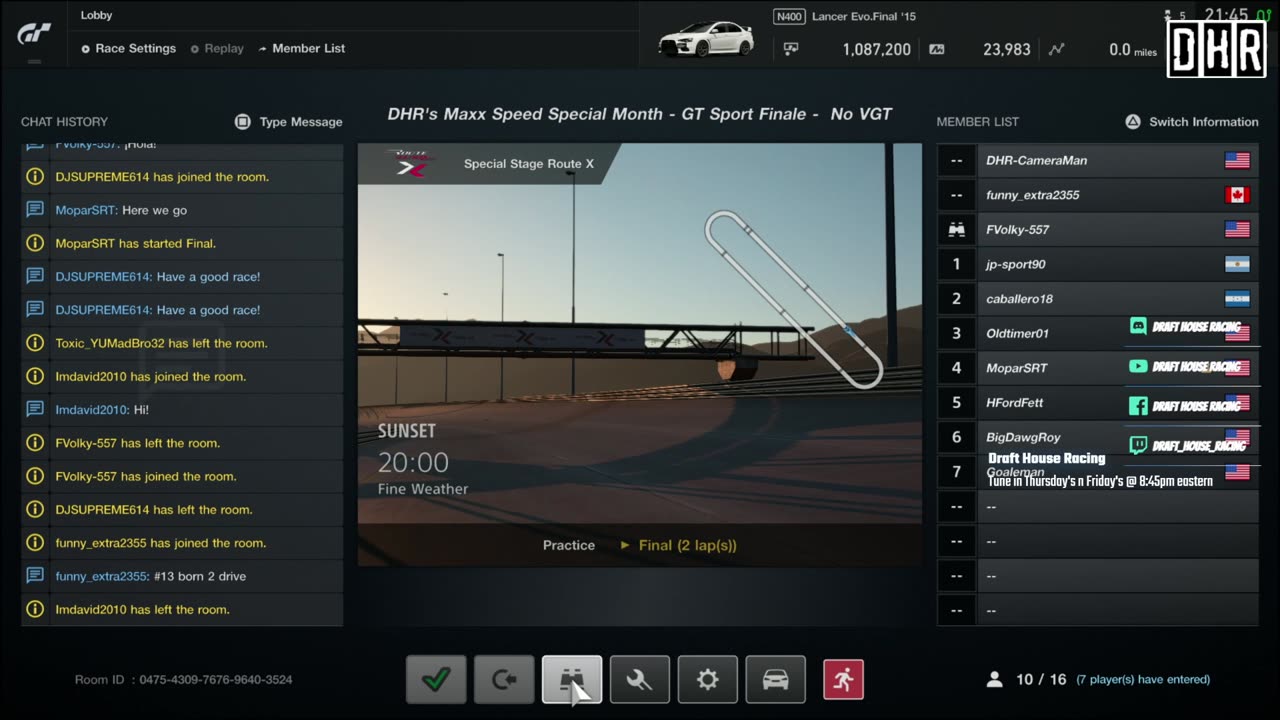Select the Practice session option
1280x720 pixels.
coord(569,545)
